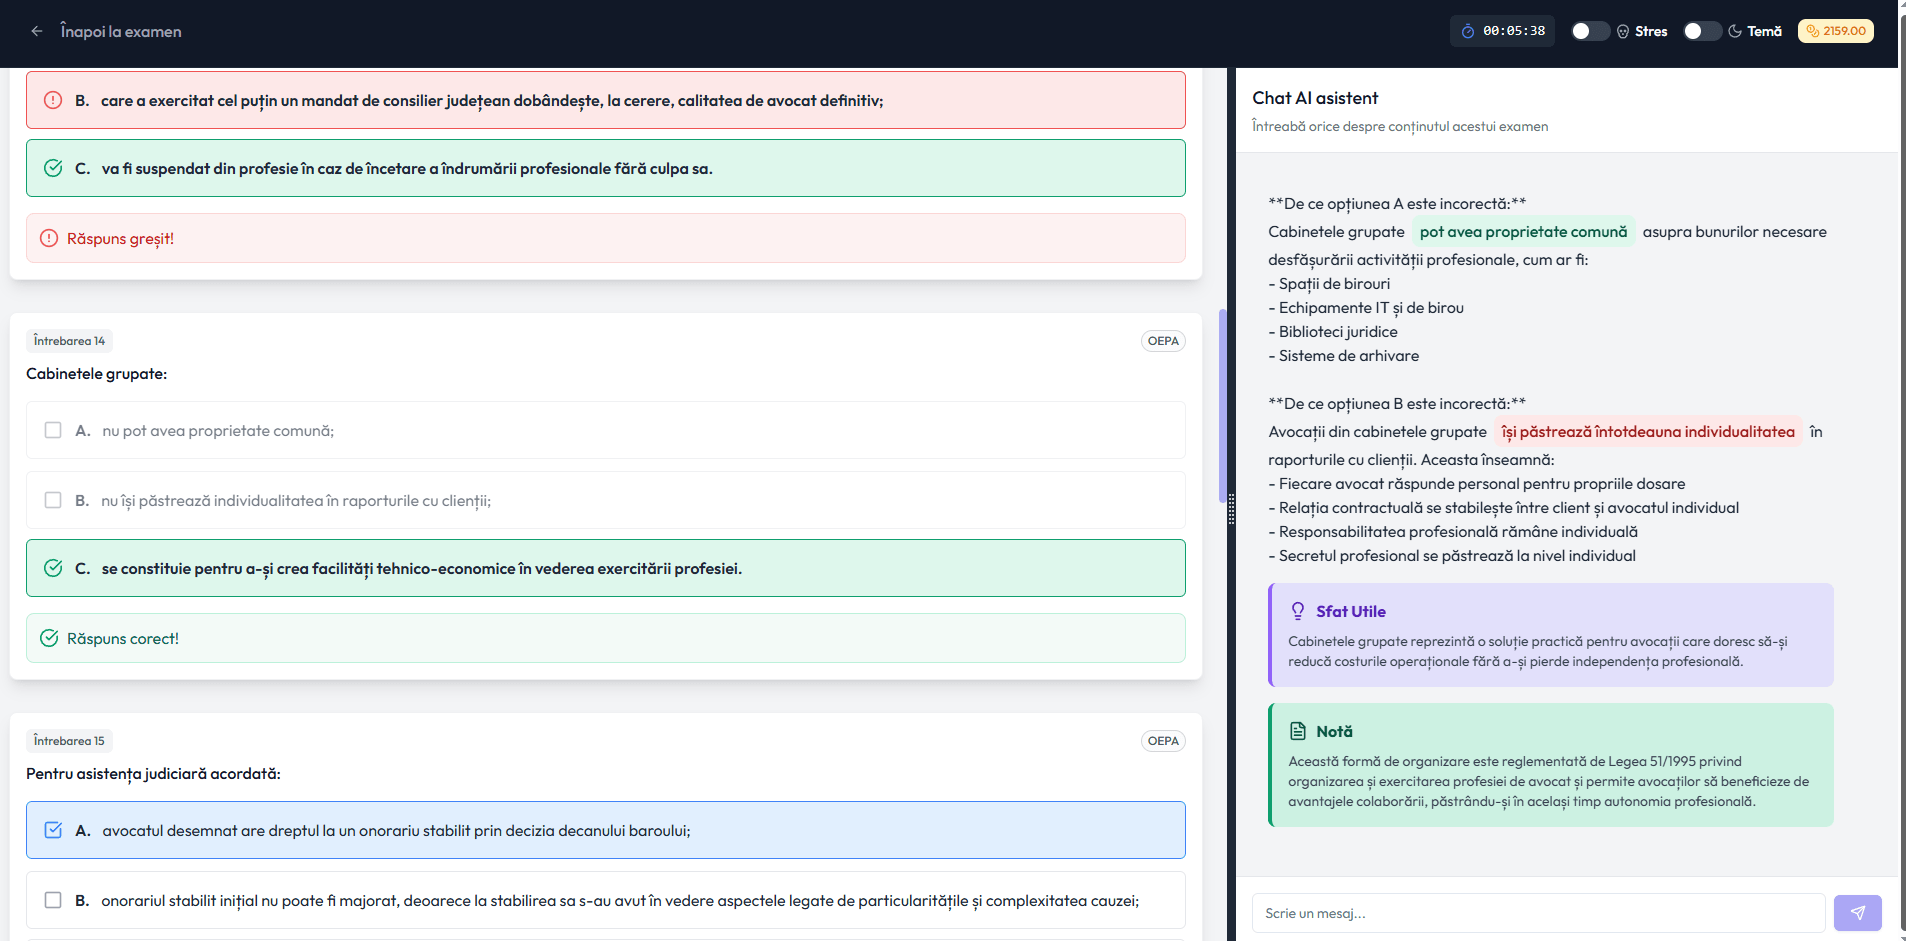Click the Cabinetele grupate question title
This screenshot has height=941, width=1906.
tap(97, 374)
